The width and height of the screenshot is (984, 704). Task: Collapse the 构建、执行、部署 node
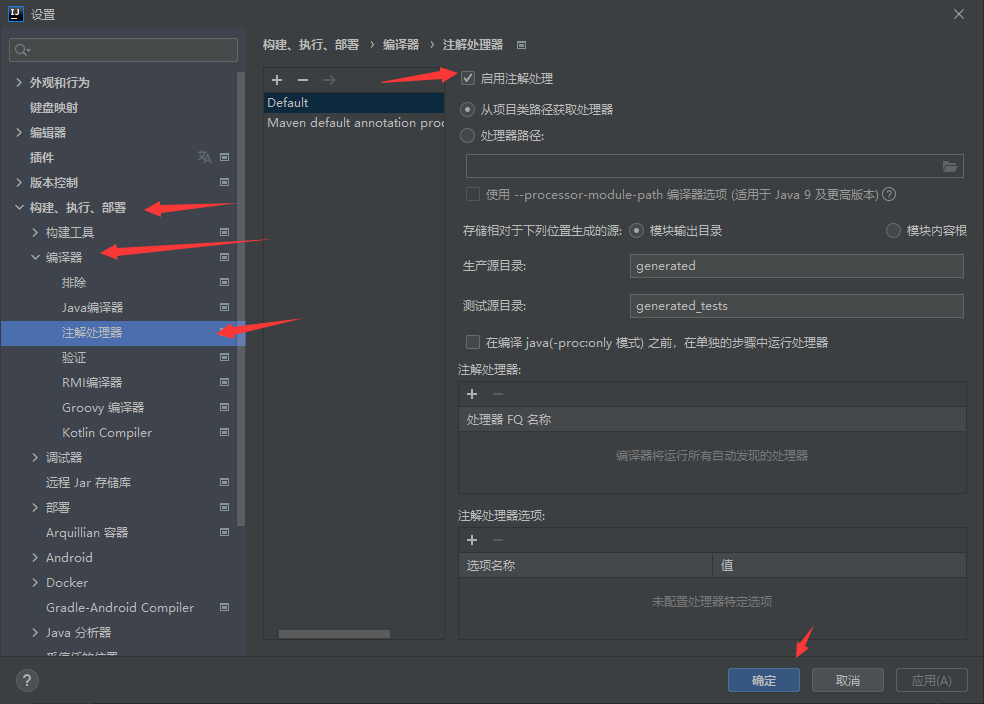tap(19, 208)
